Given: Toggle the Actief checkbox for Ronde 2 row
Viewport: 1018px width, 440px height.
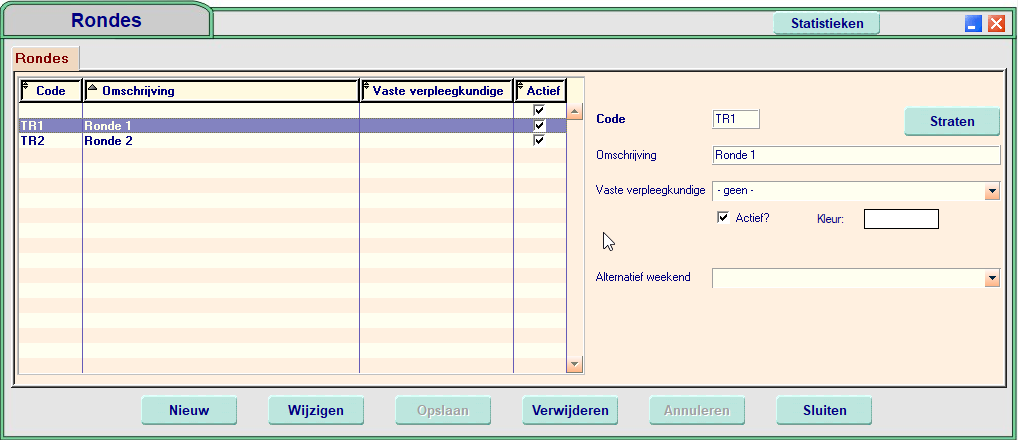Looking at the screenshot, I should click(539, 141).
